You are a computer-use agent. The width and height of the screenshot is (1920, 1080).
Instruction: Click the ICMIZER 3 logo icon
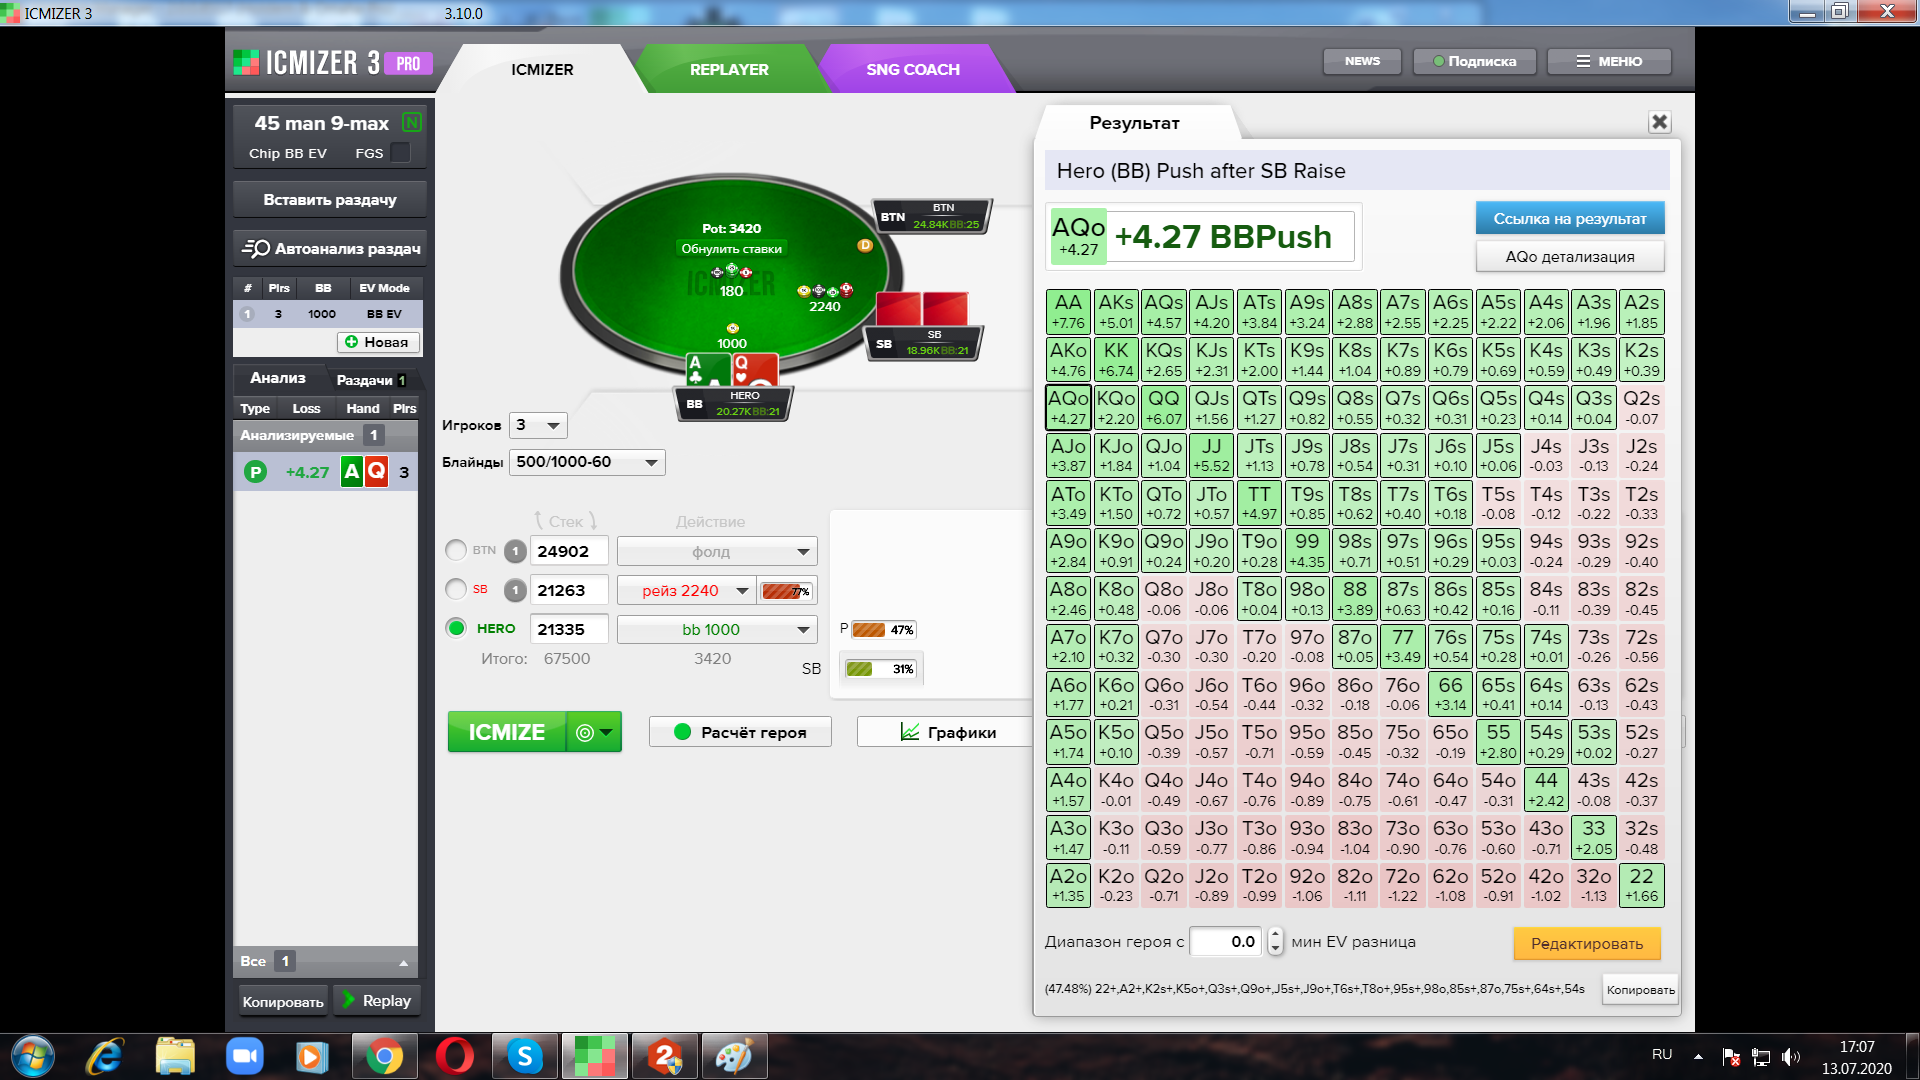tap(245, 63)
